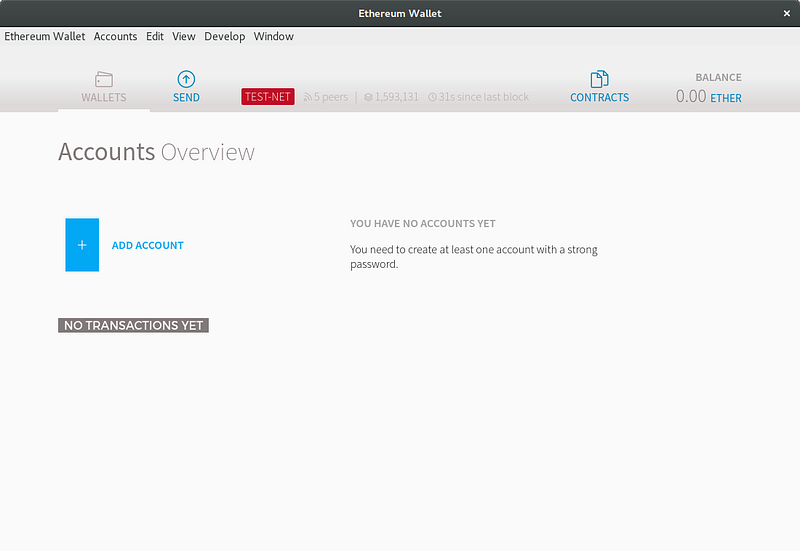Close the Ethereum Wallet window
Viewport: 800px width, 551px height.
coord(786,13)
